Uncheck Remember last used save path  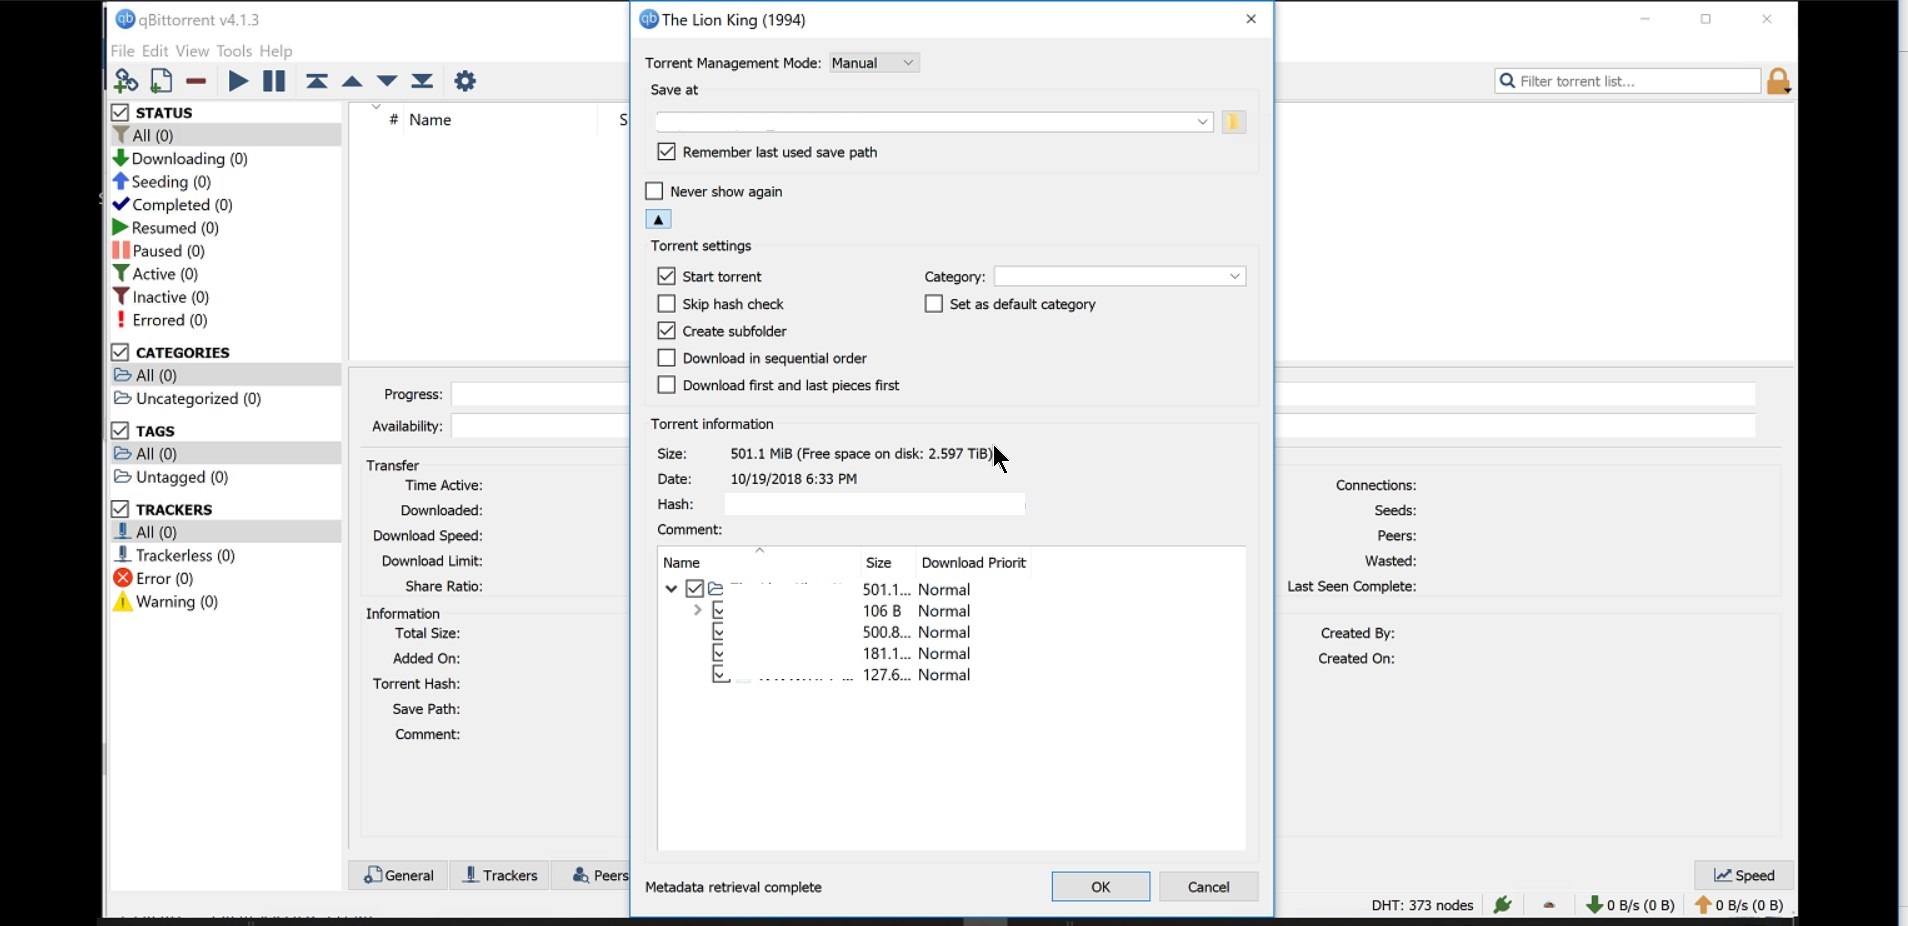click(x=667, y=151)
